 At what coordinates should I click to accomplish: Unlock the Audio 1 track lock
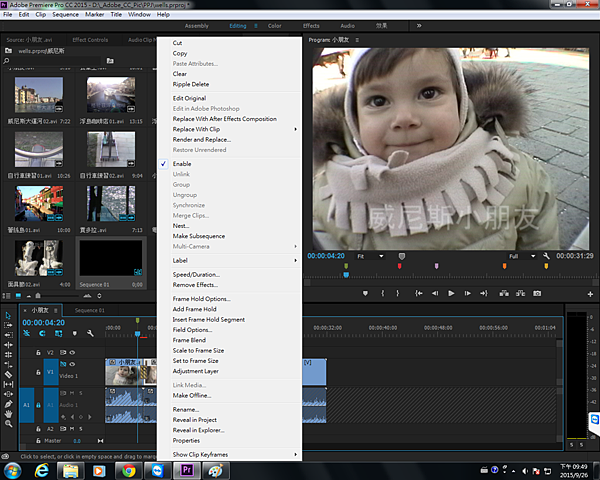(x=38, y=405)
